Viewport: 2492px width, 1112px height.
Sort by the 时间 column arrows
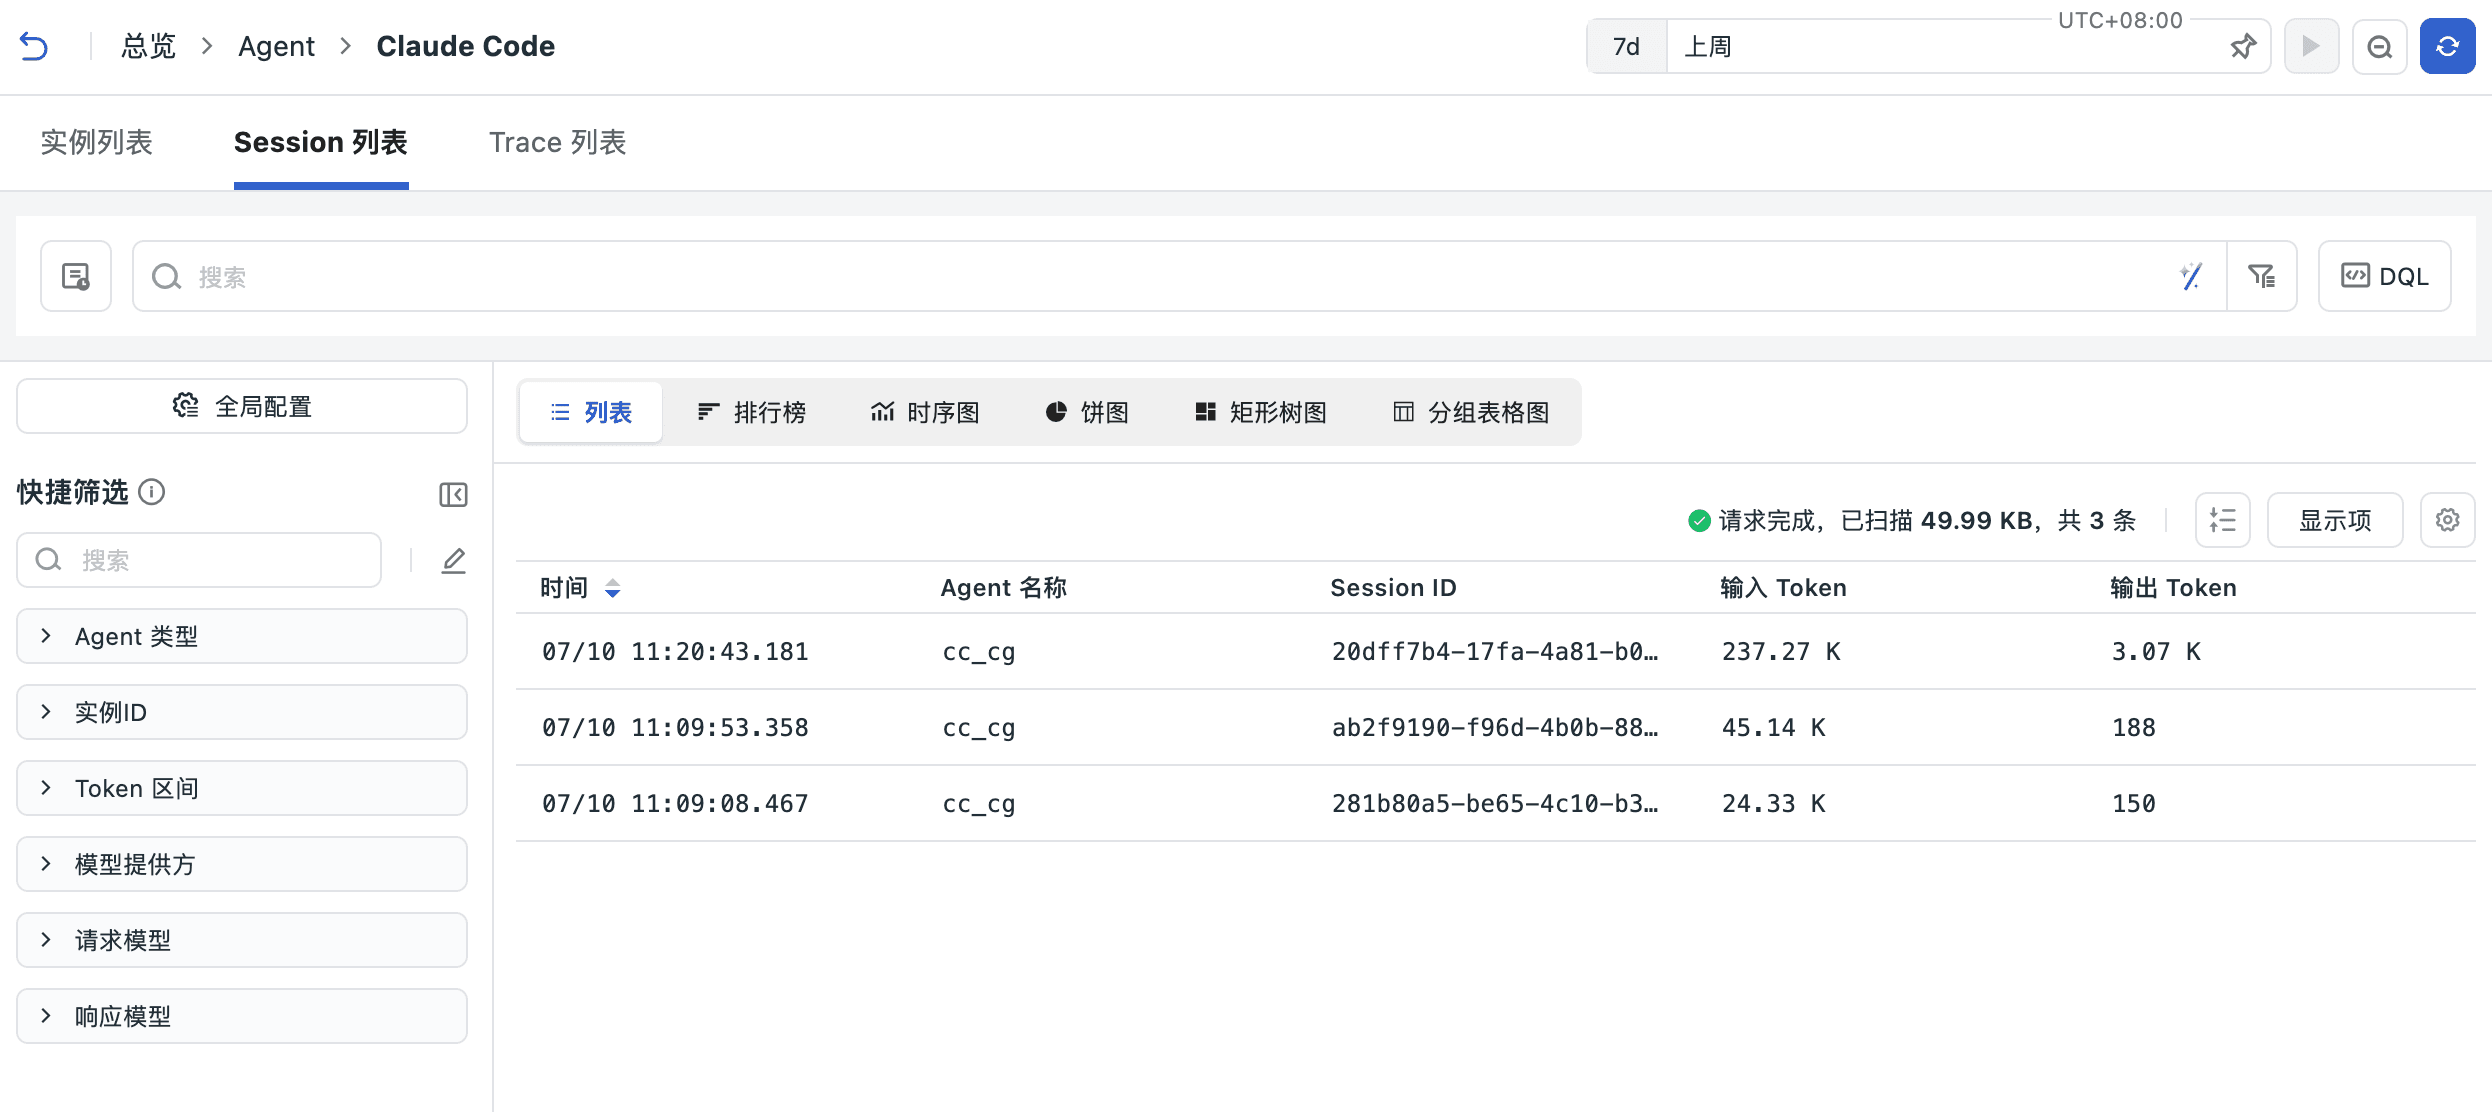point(613,588)
